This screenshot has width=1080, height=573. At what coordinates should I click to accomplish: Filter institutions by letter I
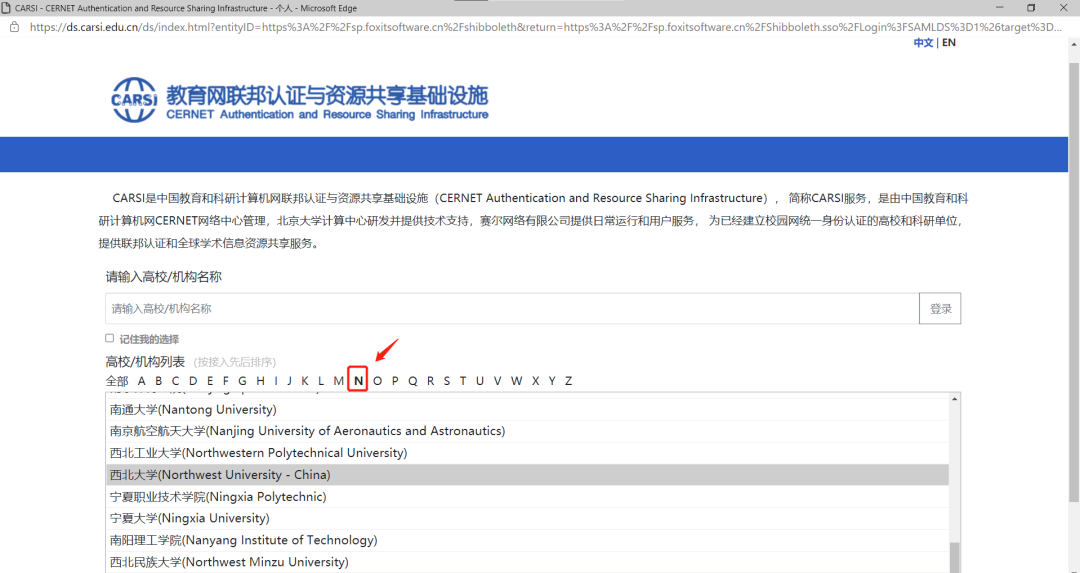tap(276, 381)
